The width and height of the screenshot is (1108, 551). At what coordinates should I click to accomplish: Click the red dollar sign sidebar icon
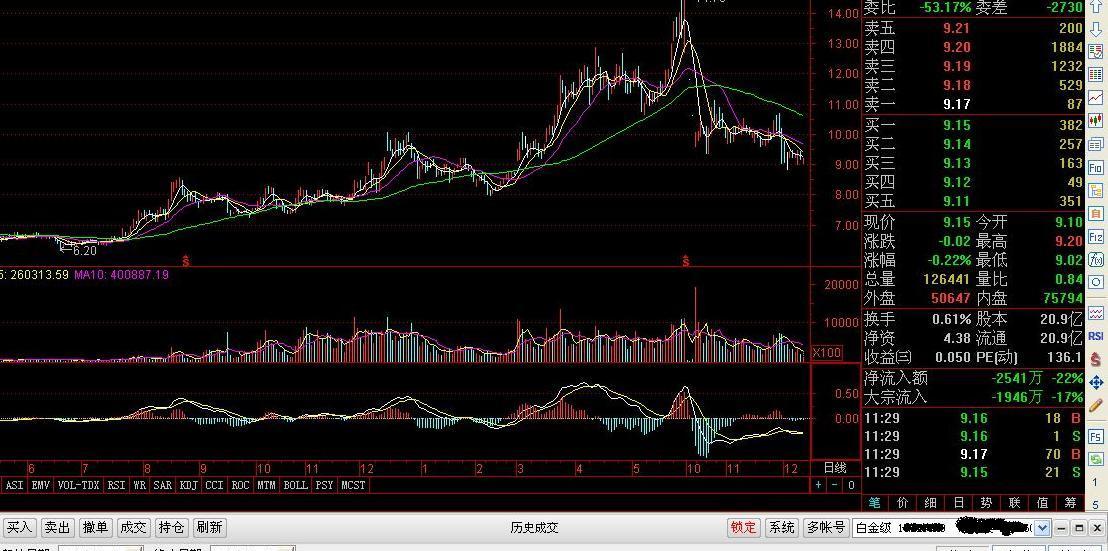click(x=1096, y=360)
